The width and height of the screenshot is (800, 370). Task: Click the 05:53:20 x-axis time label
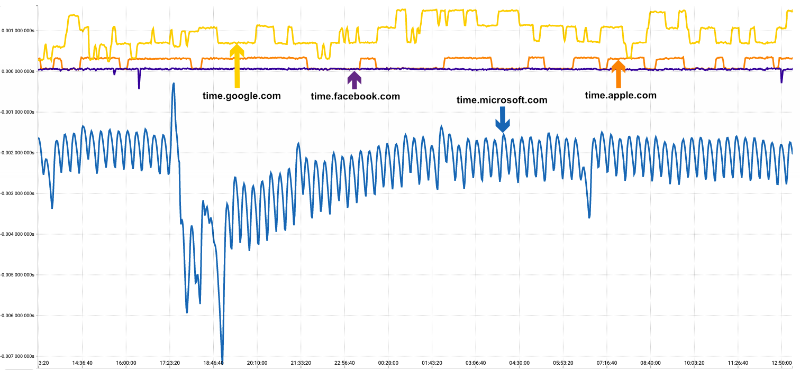click(x=563, y=364)
